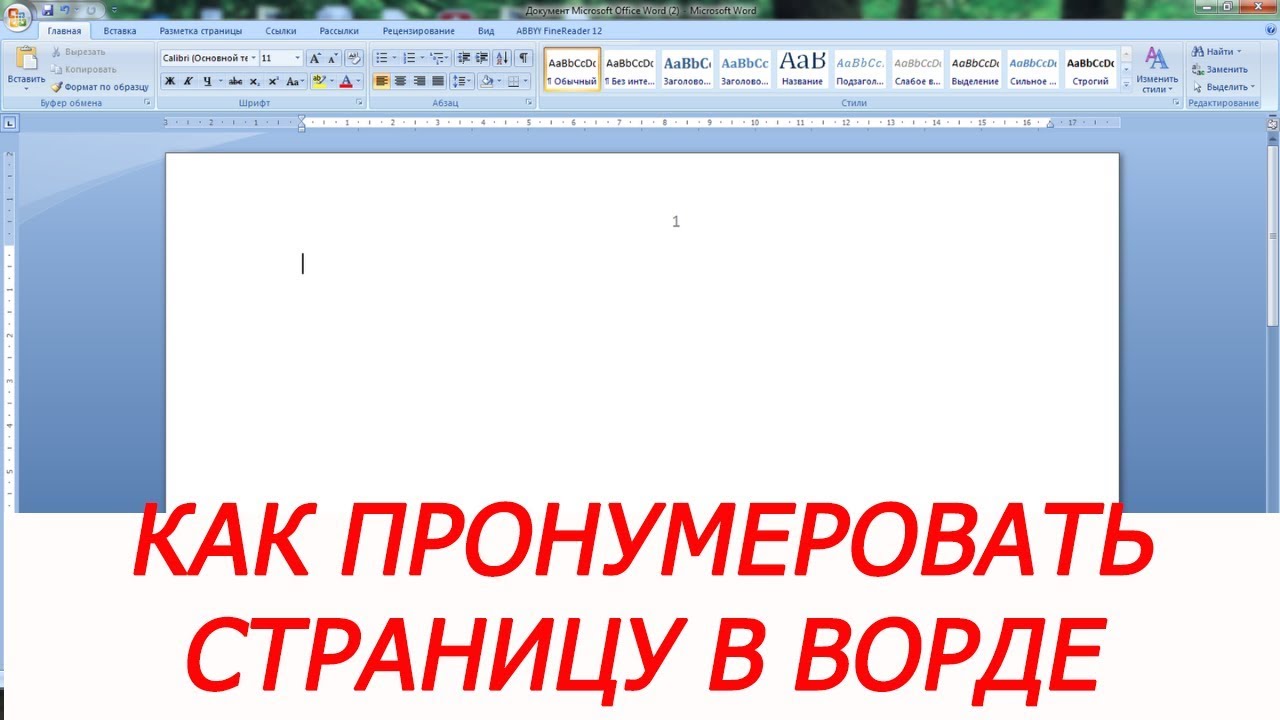The height and width of the screenshot is (720, 1280).
Task: Open change case Aa dropdown
Action: (x=295, y=82)
